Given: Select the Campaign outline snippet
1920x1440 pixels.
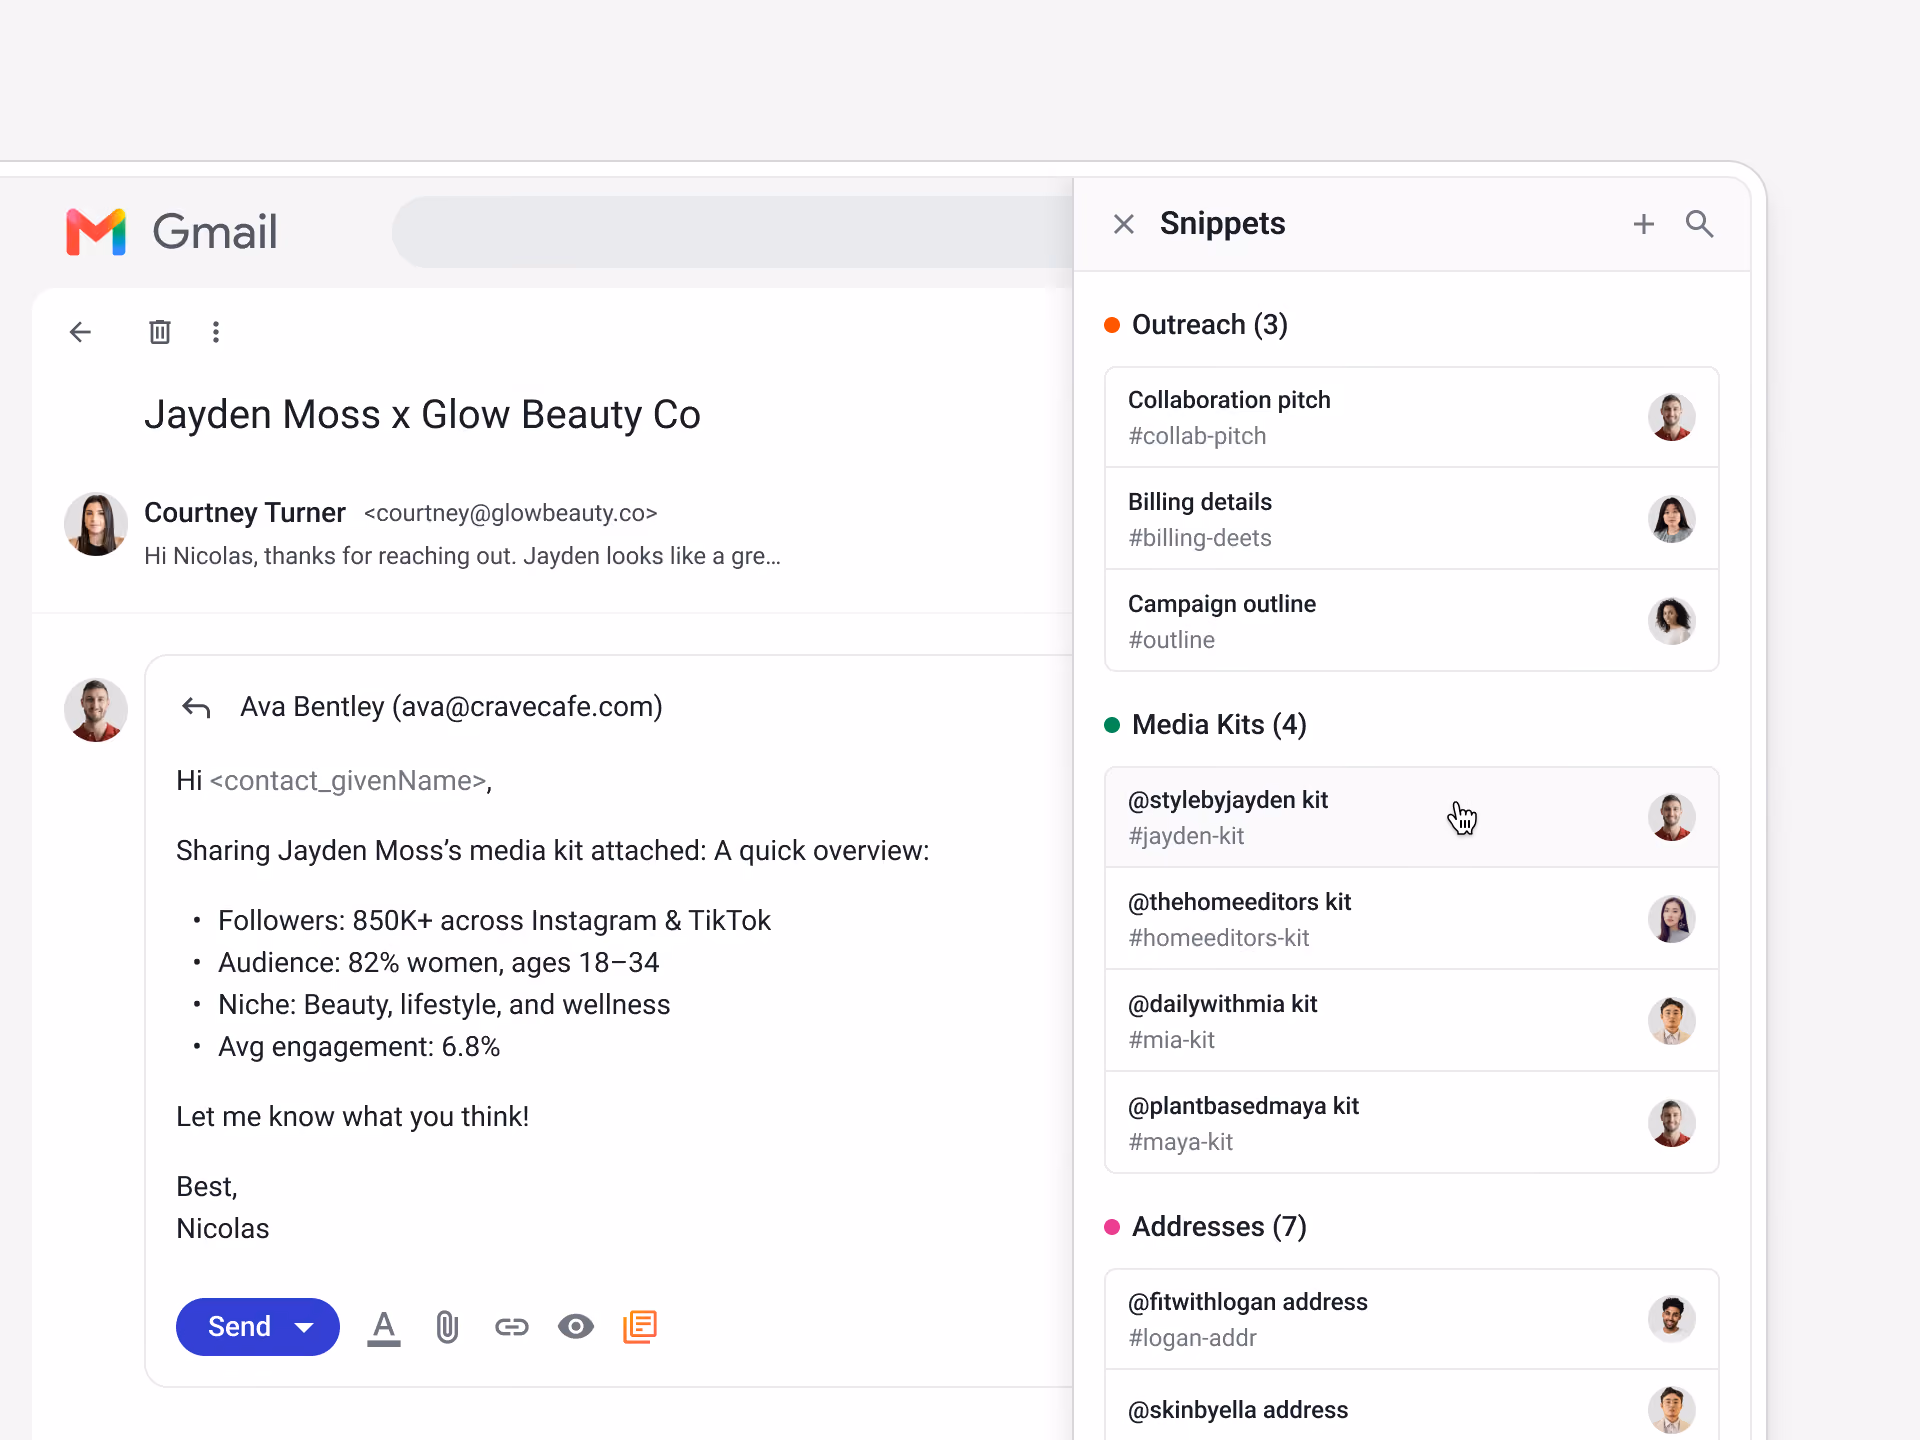Looking at the screenshot, I should 1412,621.
